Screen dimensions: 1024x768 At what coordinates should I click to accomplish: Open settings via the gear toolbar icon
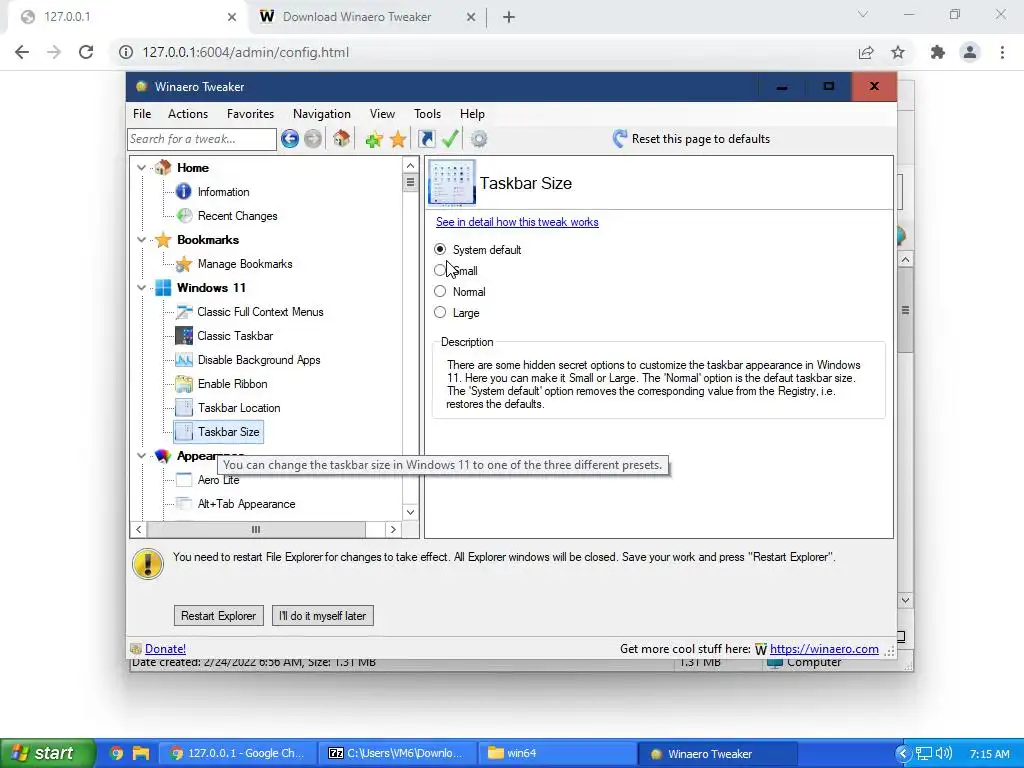[x=479, y=138]
